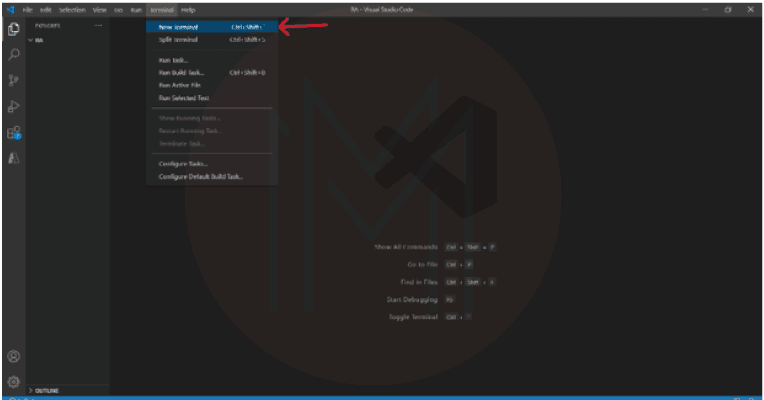Image resolution: width=764 pixels, height=400 pixels.
Task: Select Run Build Task menu item
Action: click(181, 72)
